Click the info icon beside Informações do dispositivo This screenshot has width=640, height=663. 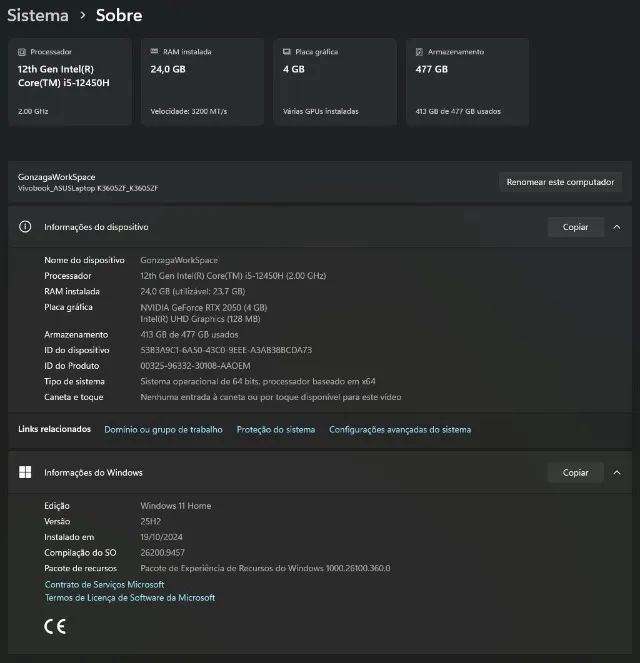(x=25, y=227)
